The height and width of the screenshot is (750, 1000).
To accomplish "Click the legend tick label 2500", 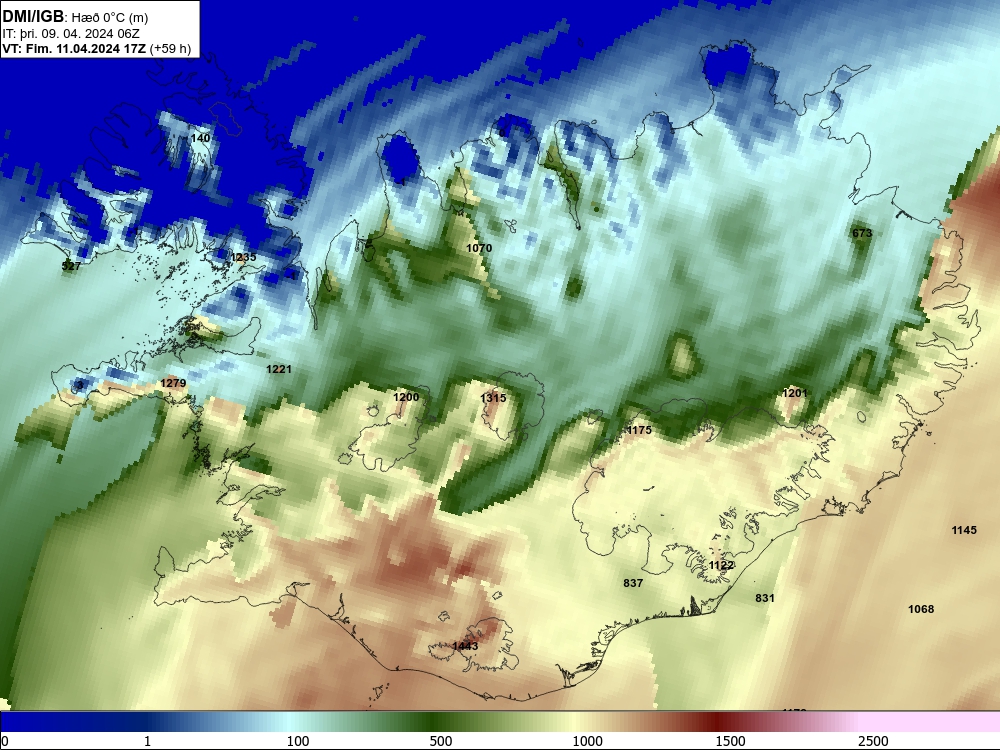I will (873, 741).
